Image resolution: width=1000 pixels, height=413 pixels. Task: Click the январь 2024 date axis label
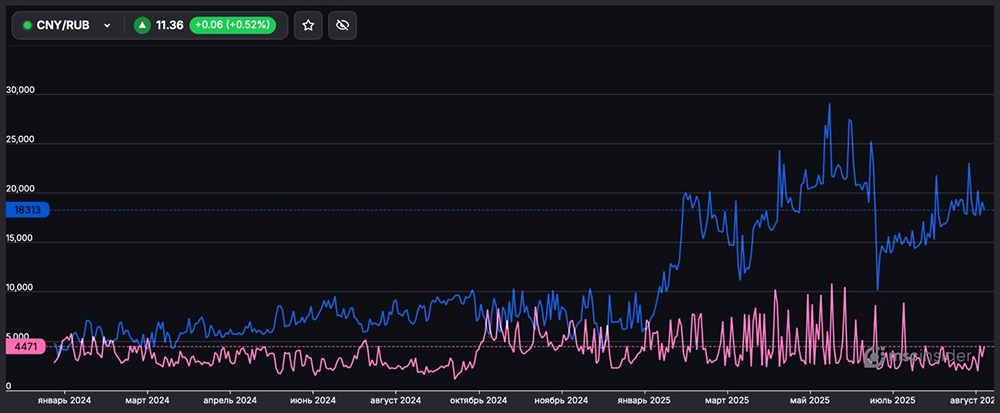click(65, 400)
